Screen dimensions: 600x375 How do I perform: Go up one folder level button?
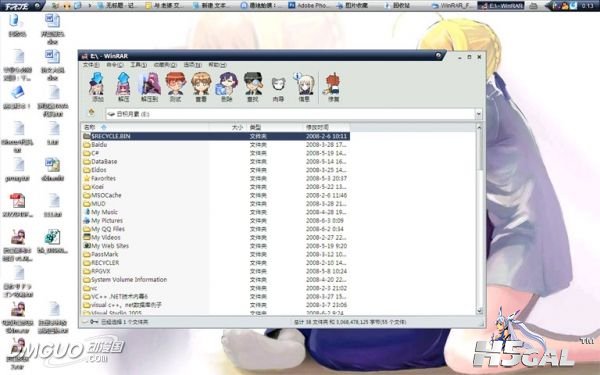pyautogui.click(x=91, y=113)
